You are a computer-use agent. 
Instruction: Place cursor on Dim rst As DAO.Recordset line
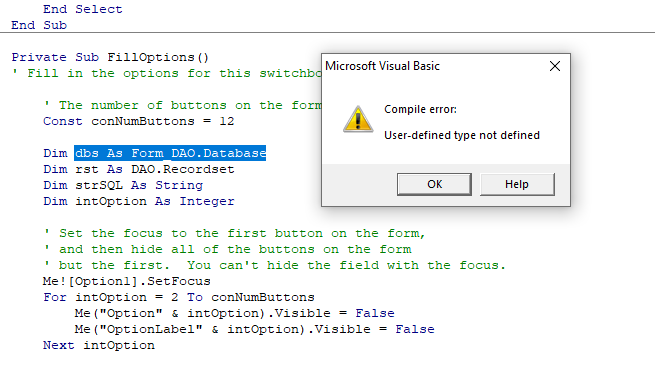139,169
